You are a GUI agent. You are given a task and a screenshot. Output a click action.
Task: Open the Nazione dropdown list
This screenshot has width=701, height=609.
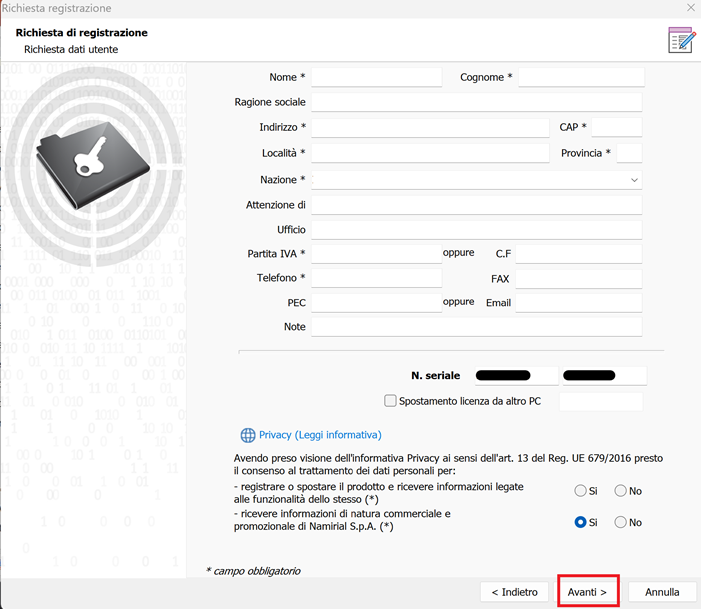[x=634, y=180]
